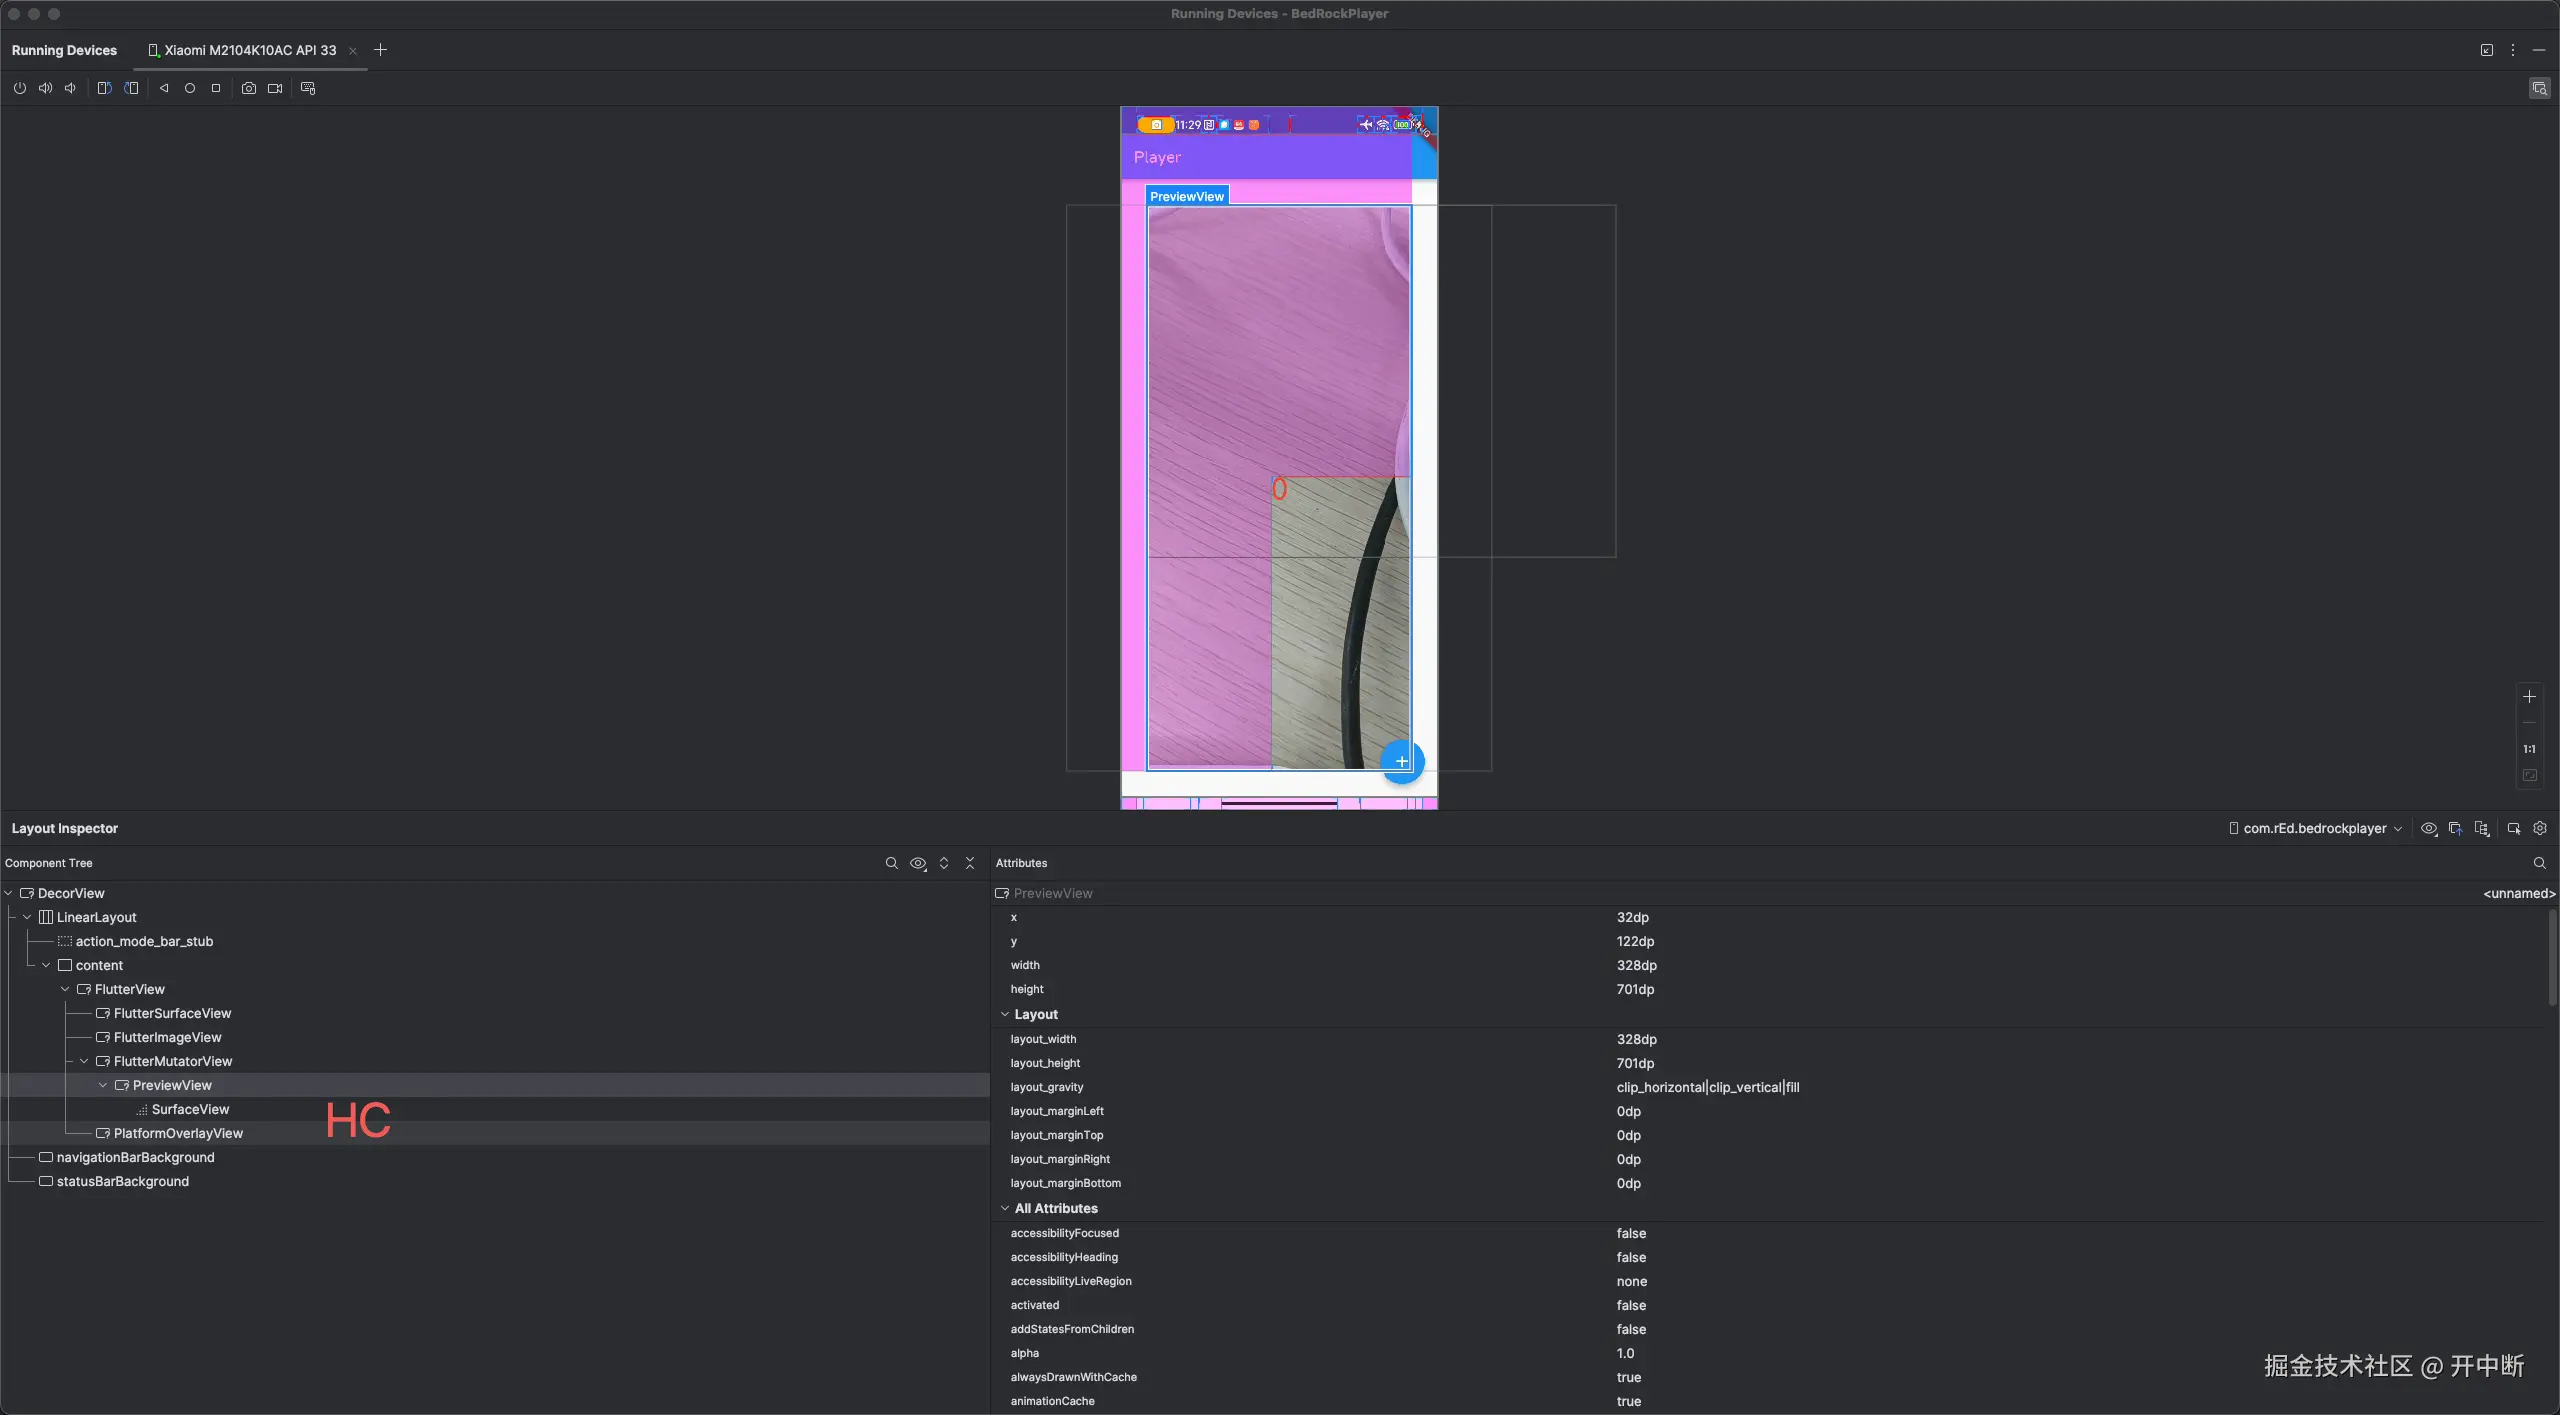Click the blue floating plus button in preview

(x=1402, y=762)
